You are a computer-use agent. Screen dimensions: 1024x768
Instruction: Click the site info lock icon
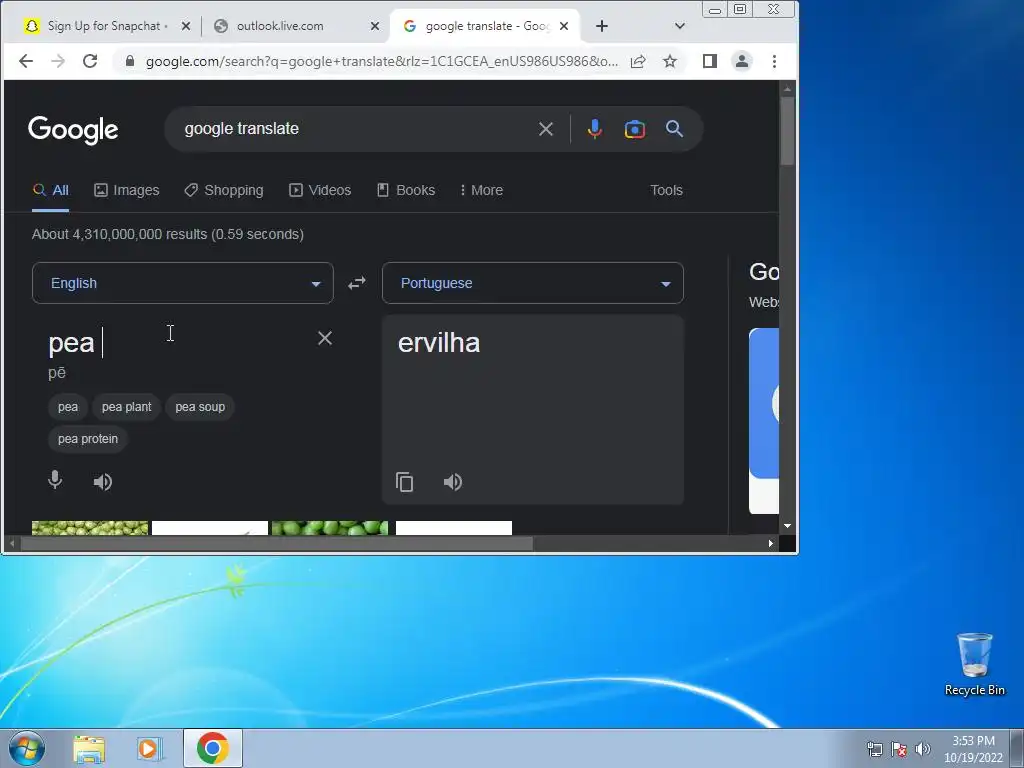tap(130, 61)
